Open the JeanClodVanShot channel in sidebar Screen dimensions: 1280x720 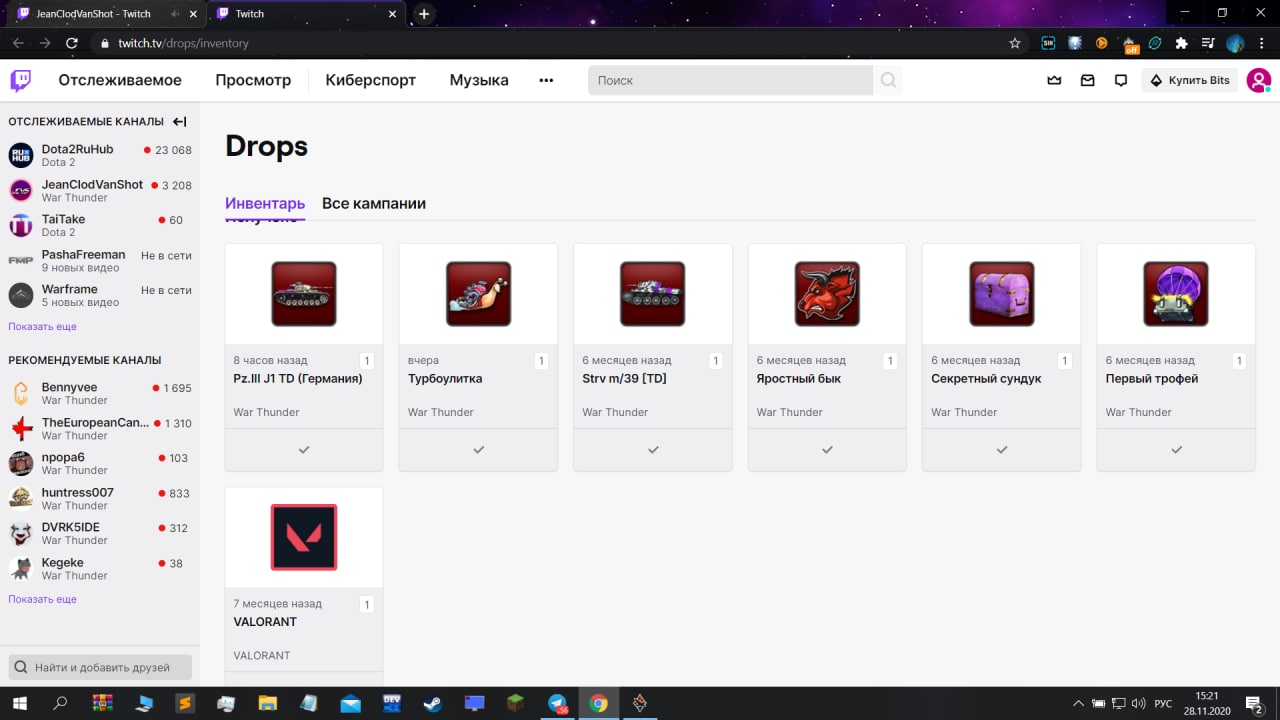tap(100, 190)
